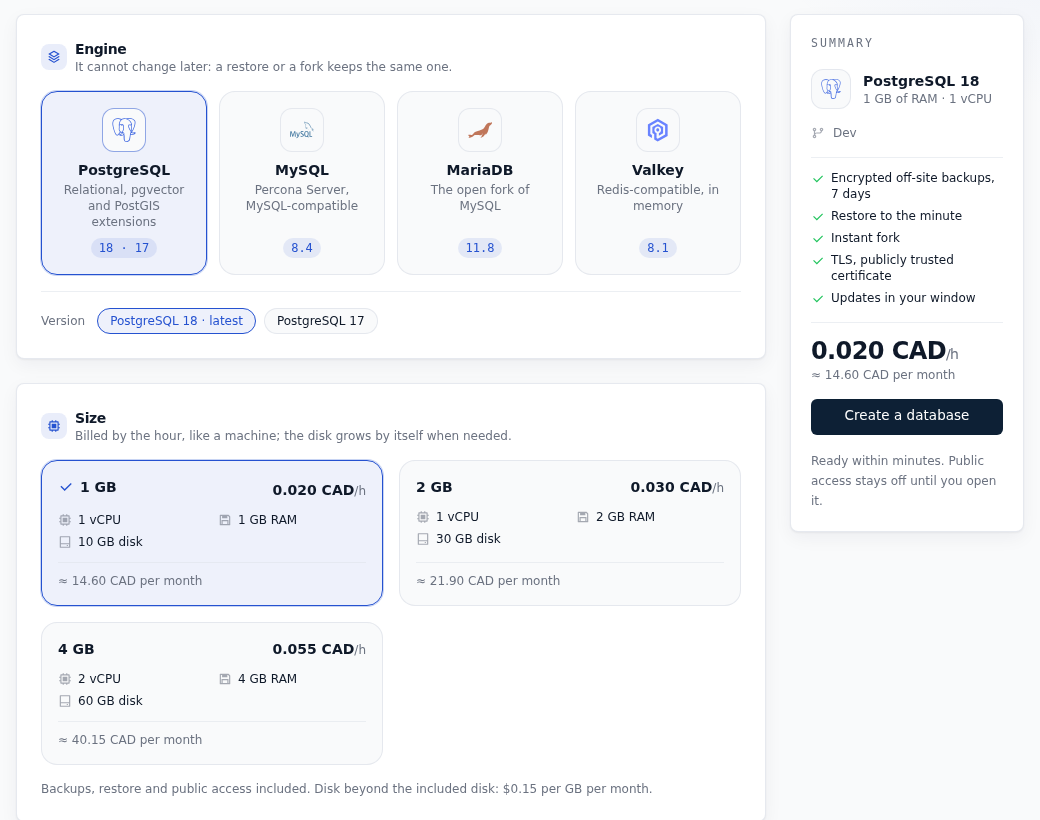
Task: Click checkmark beside Restore to the minute
Action: [x=818, y=216]
